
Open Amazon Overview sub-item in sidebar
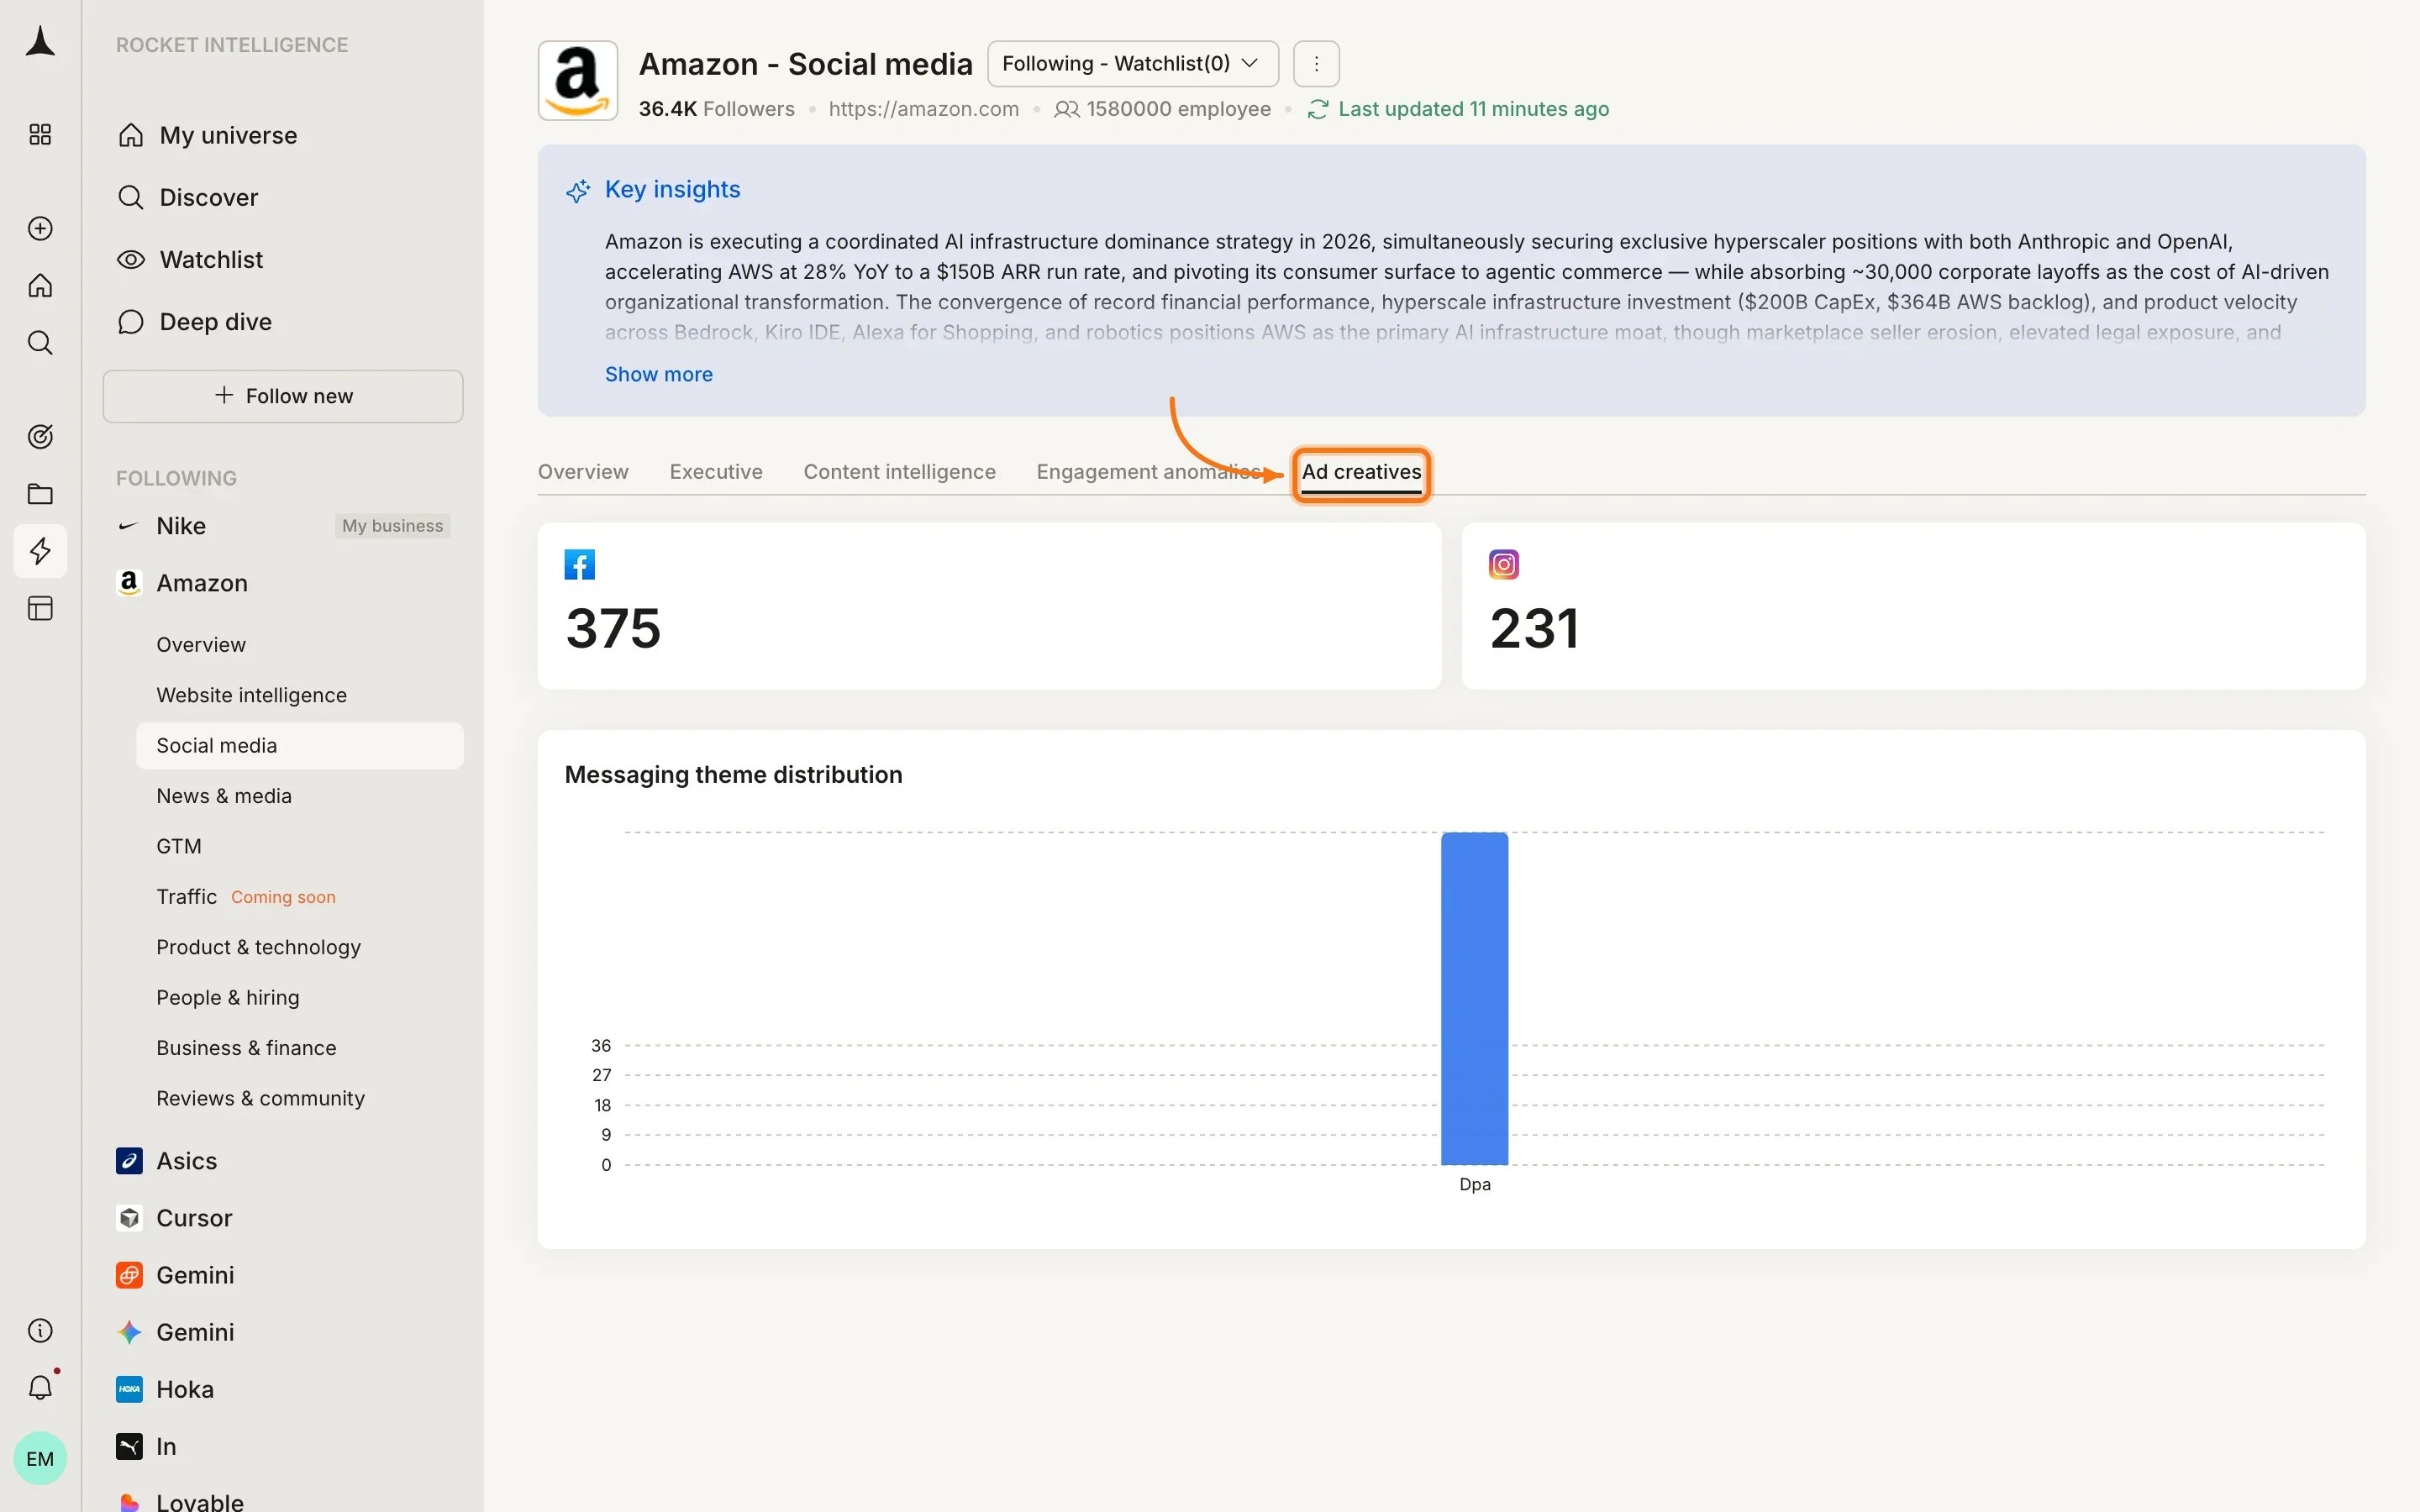pyautogui.click(x=201, y=645)
